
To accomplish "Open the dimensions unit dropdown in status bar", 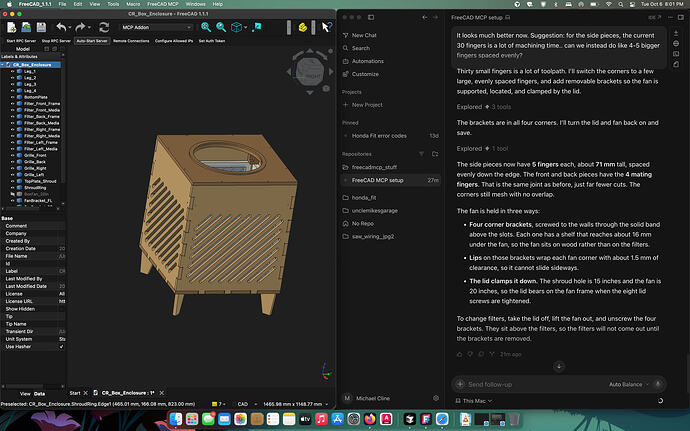I will click(x=296, y=404).
